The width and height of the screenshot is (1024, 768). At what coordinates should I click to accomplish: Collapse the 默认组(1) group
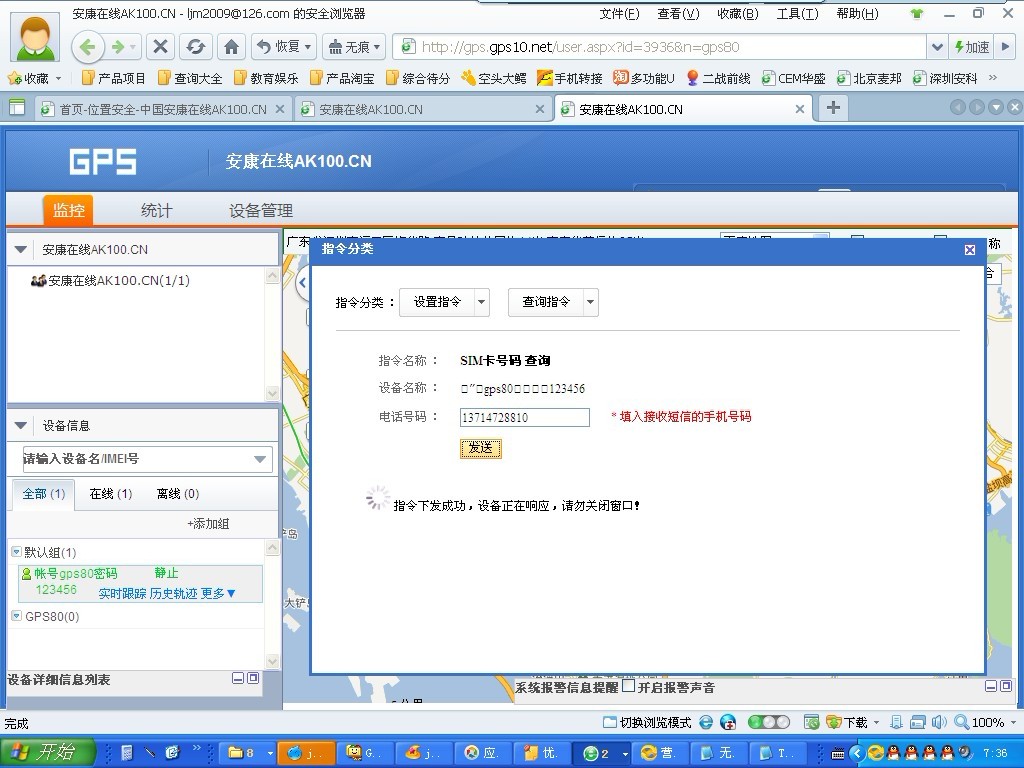[17, 552]
